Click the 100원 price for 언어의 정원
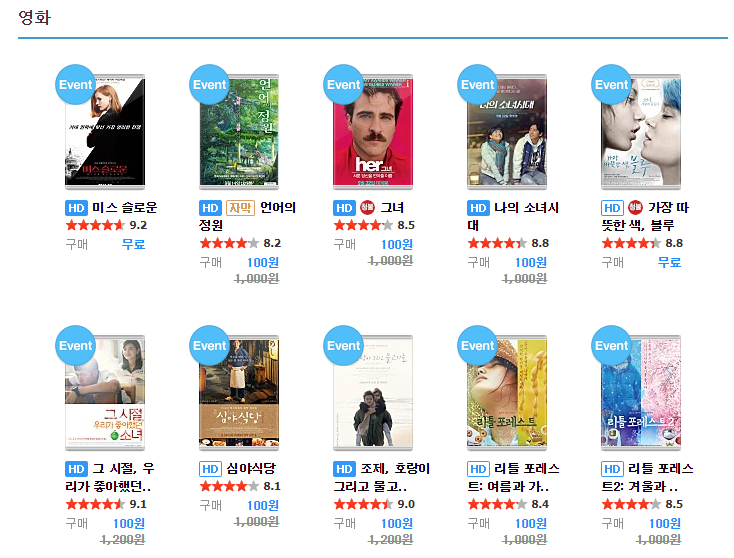Image resolution: width=734 pixels, height=558 pixels. 263,263
